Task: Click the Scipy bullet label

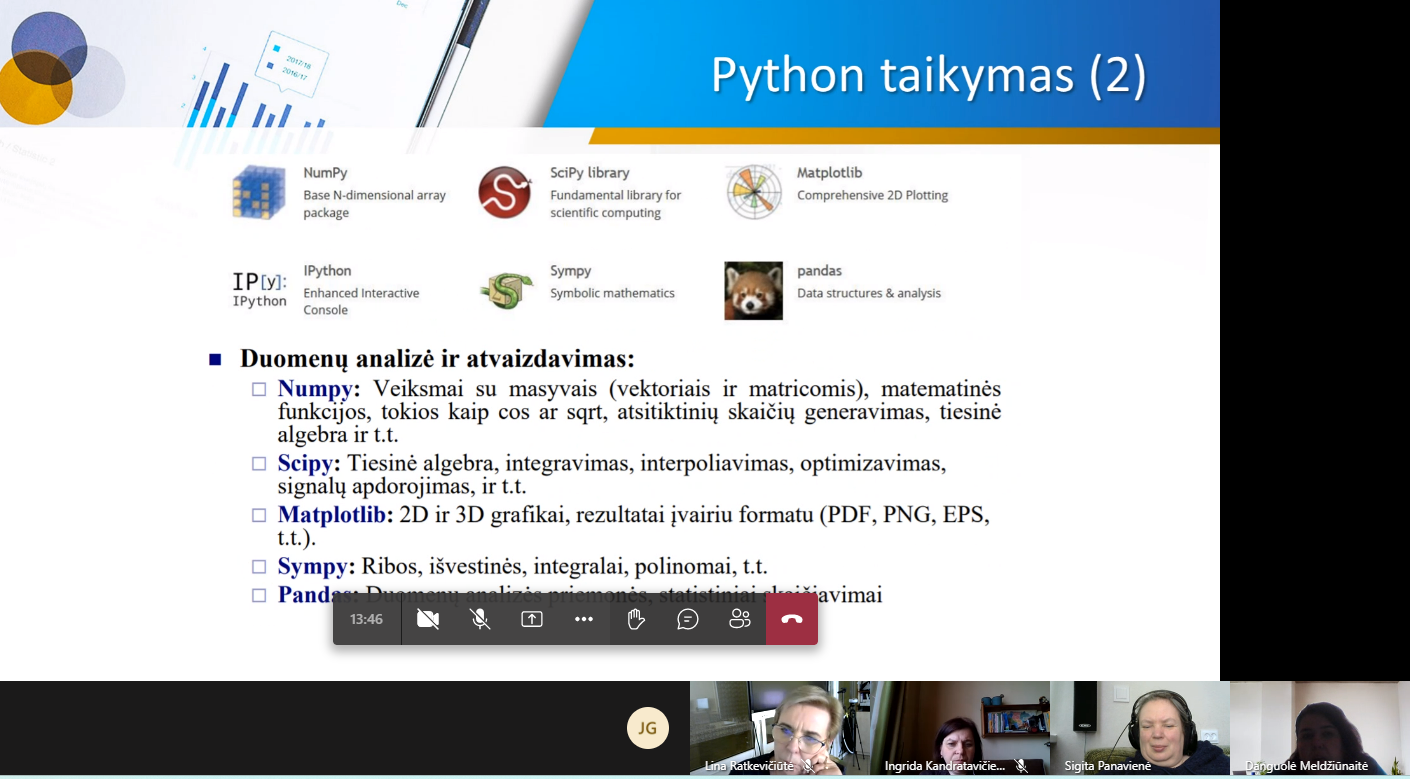Action: 309,463
